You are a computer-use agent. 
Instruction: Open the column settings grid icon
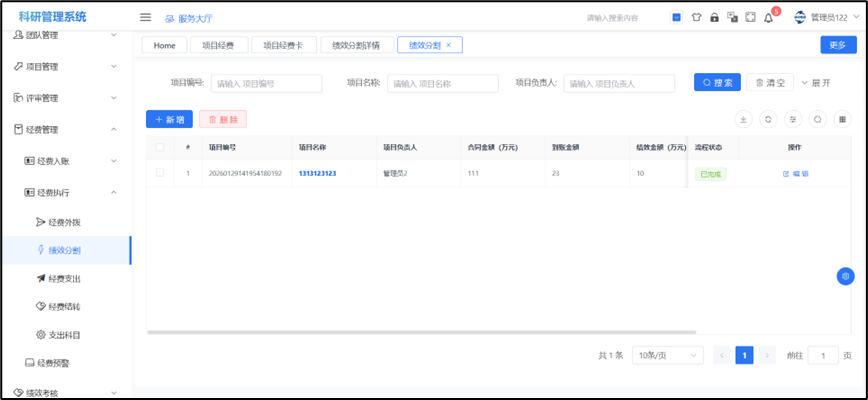(843, 119)
